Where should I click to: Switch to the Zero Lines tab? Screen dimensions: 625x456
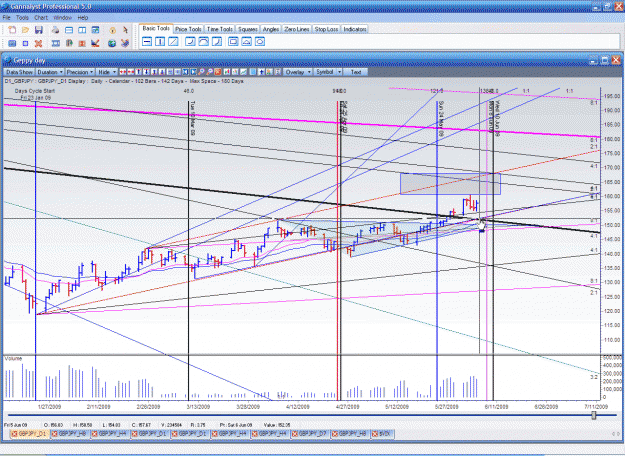click(297, 29)
